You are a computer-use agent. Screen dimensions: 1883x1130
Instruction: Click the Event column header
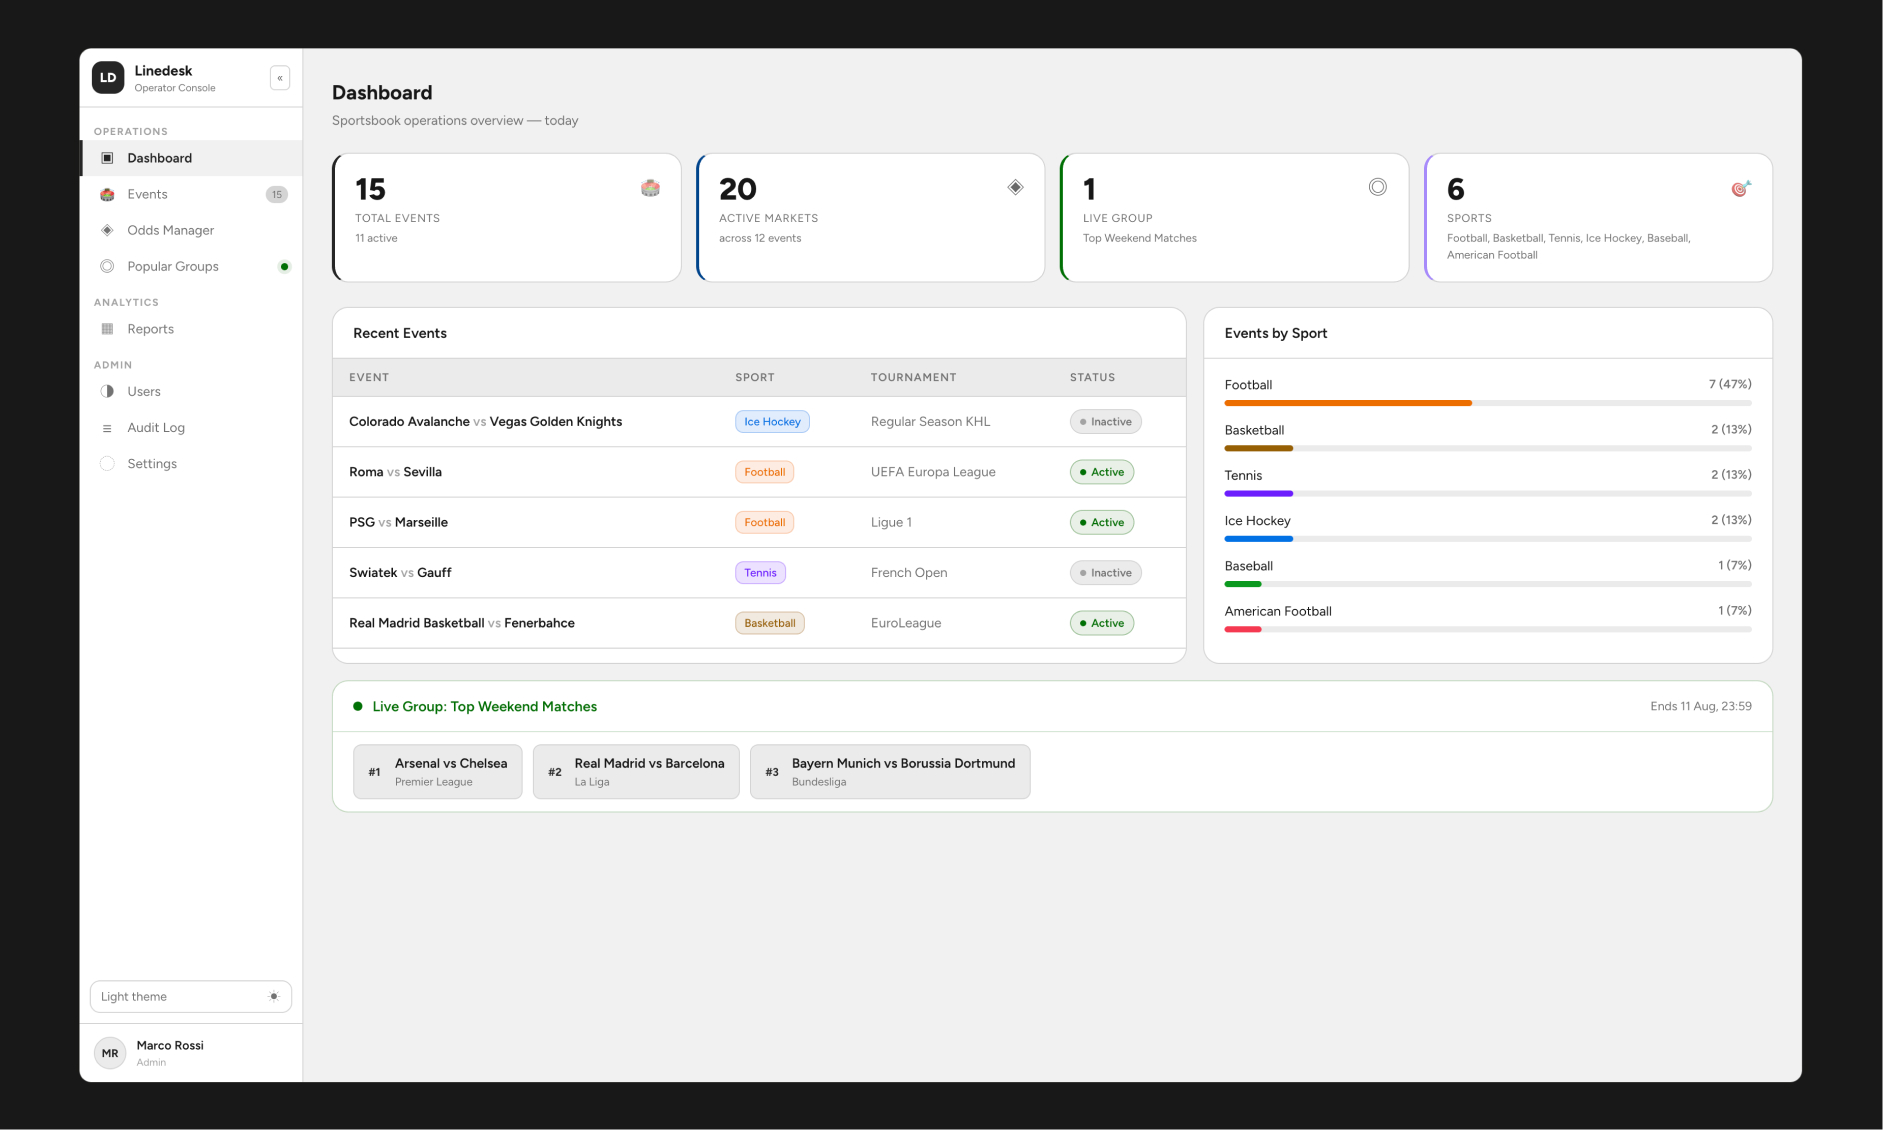369,377
